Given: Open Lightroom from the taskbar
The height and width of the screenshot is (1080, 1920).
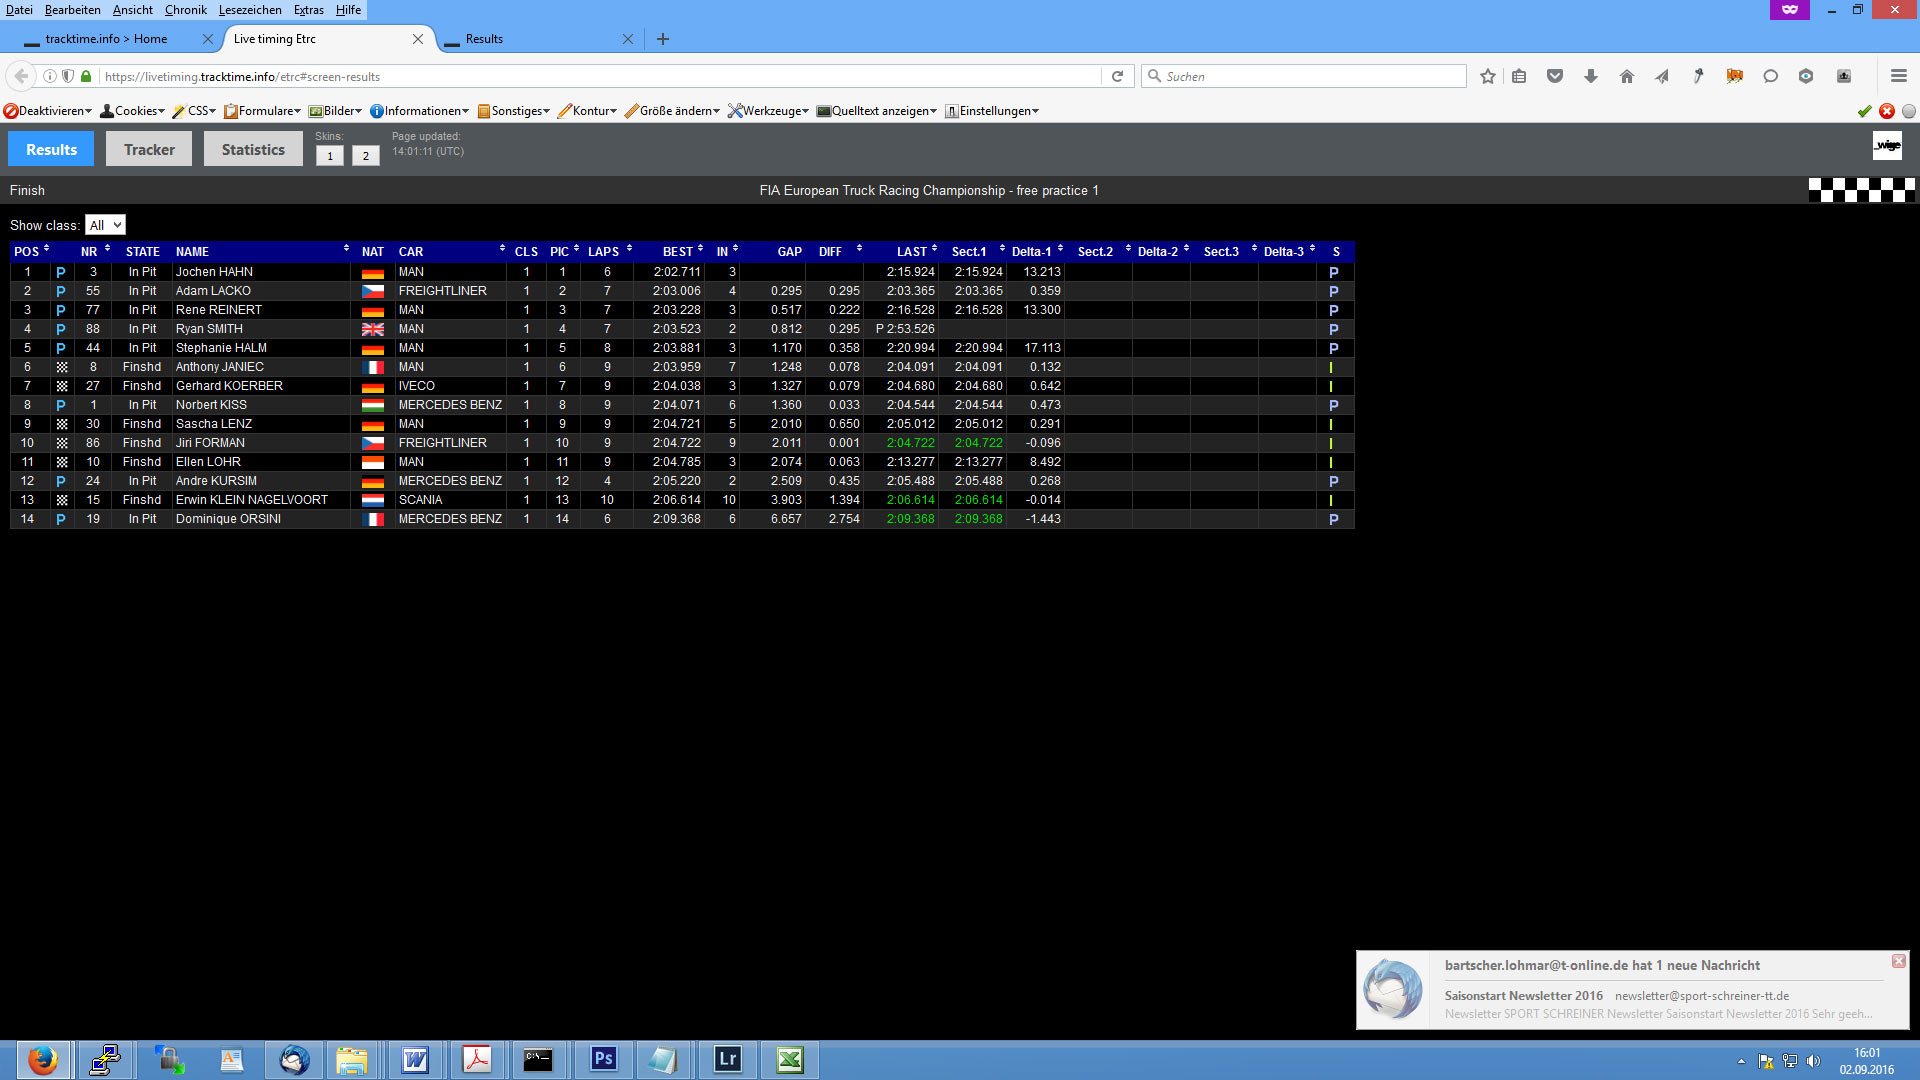Looking at the screenshot, I should [x=727, y=1060].
